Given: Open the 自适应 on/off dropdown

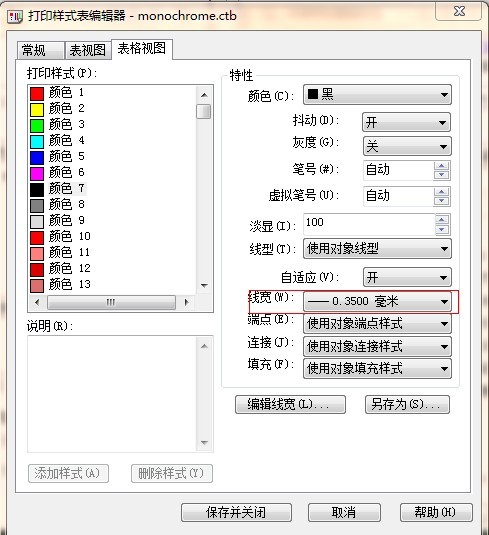Looking at the screenshot, I should [x=407, y=277].
